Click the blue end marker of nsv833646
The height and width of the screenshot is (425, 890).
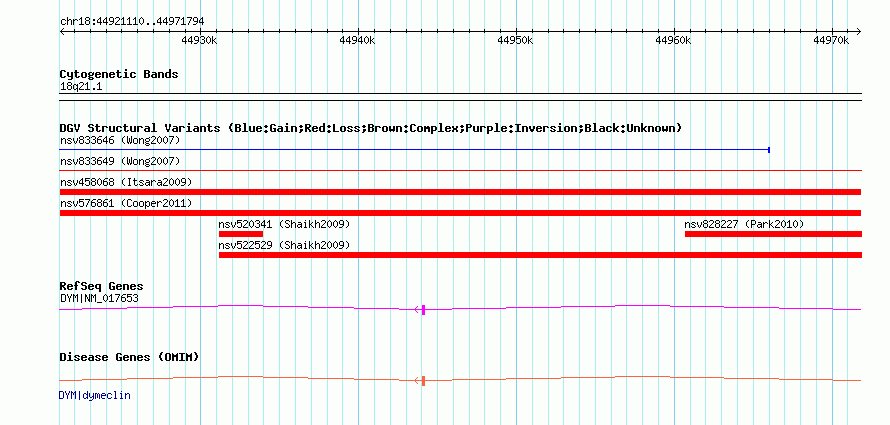pyautogui.click(x=769, y=150)
